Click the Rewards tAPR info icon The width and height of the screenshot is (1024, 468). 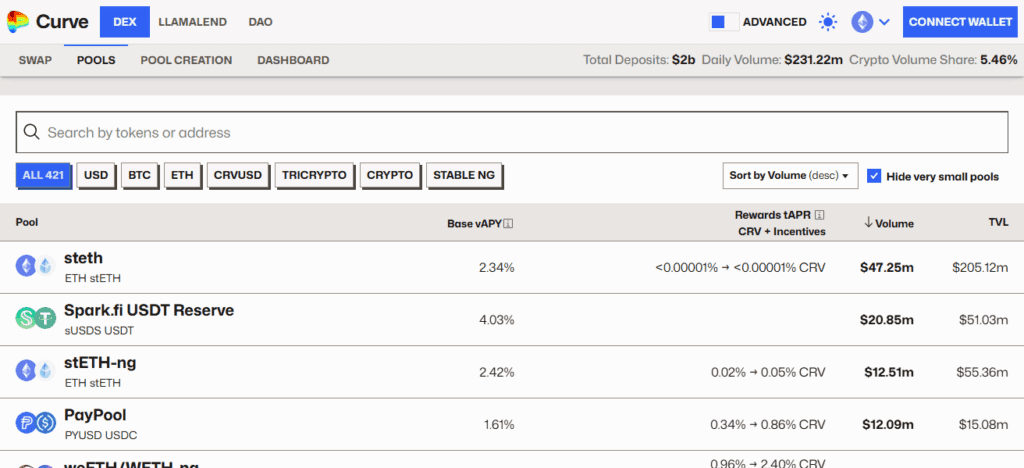tap(819, 215)
